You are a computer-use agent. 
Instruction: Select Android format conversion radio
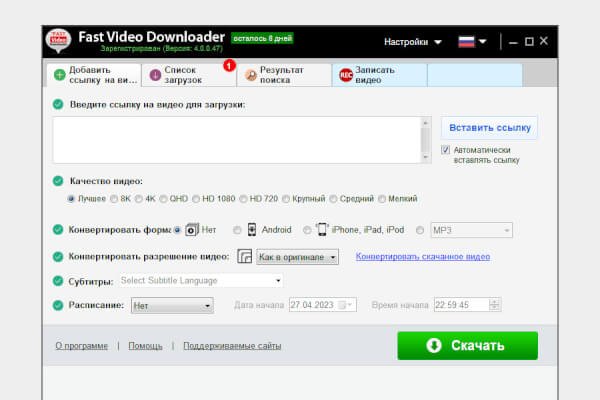pyautogui.click(x=237, y=230)
